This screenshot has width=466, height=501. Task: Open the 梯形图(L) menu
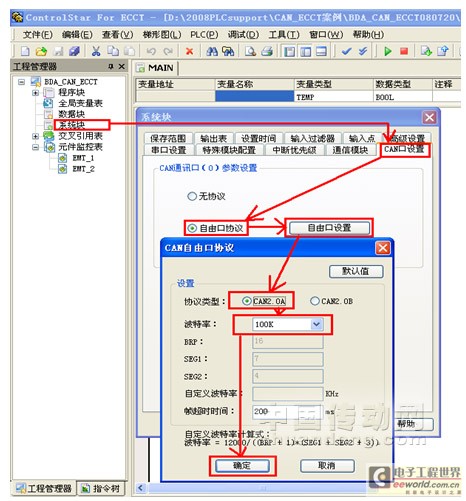pos(162,35)
